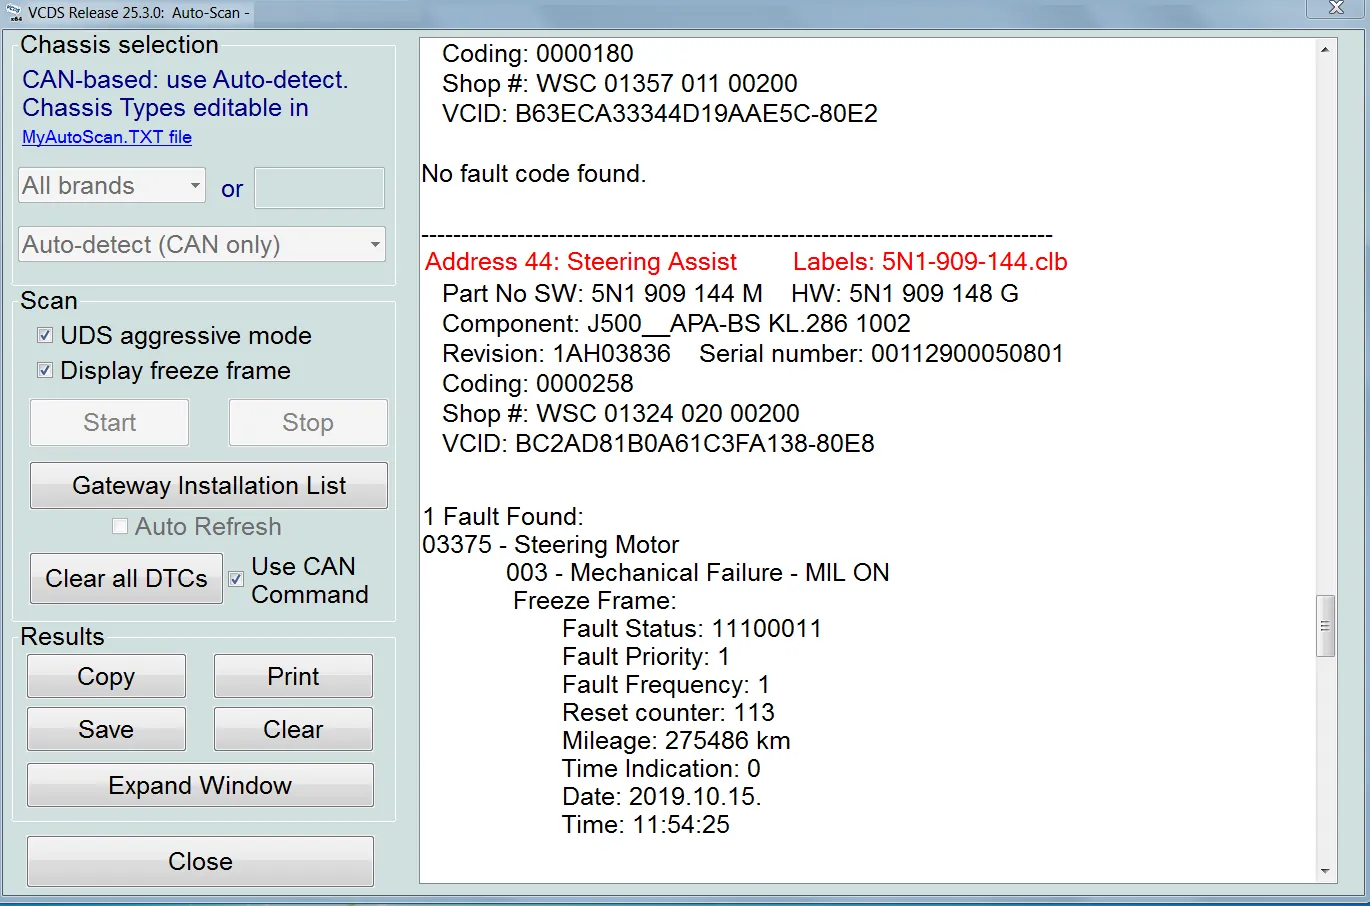Clear the results with the Clear button

click(293, 730)
